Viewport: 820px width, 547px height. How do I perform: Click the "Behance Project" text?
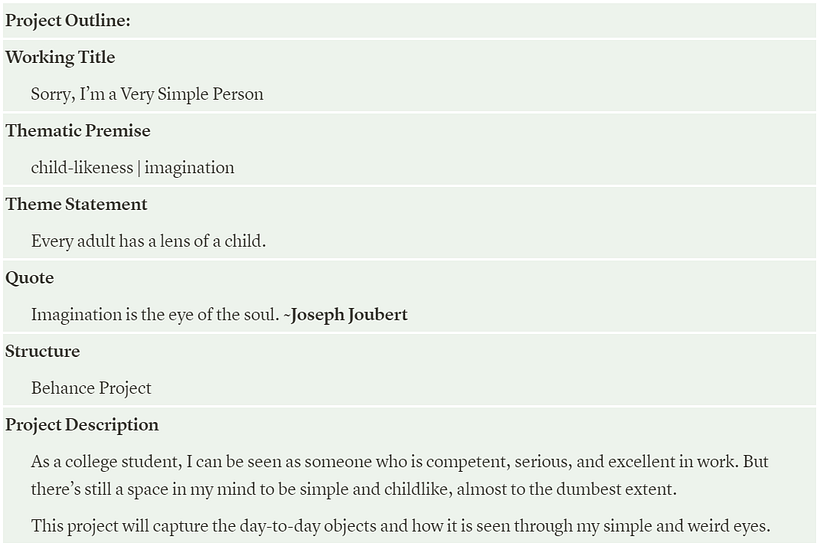(91, 388)
